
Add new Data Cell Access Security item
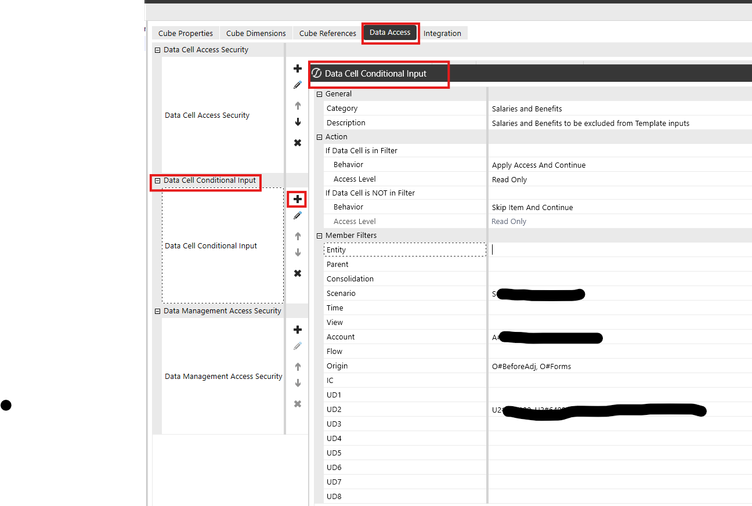(297, 69)
